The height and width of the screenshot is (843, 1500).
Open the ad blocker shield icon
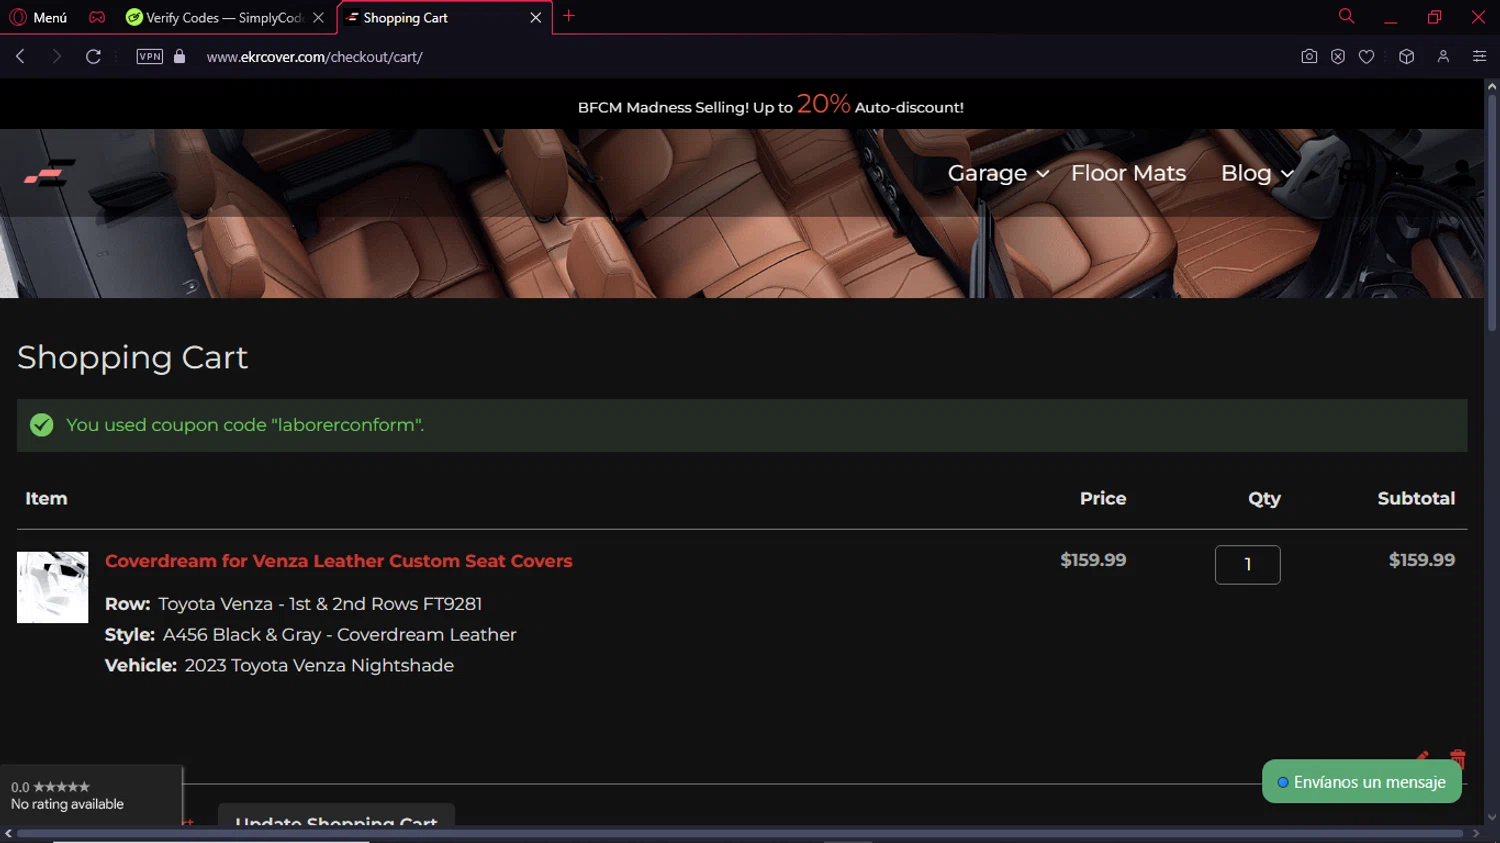point(1338,57)
